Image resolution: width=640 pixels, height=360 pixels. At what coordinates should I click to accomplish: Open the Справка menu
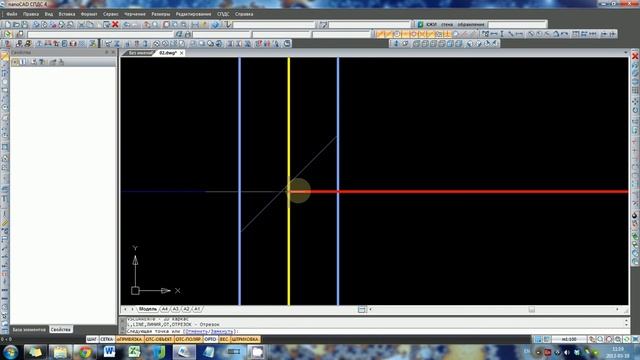pos(244,14)
